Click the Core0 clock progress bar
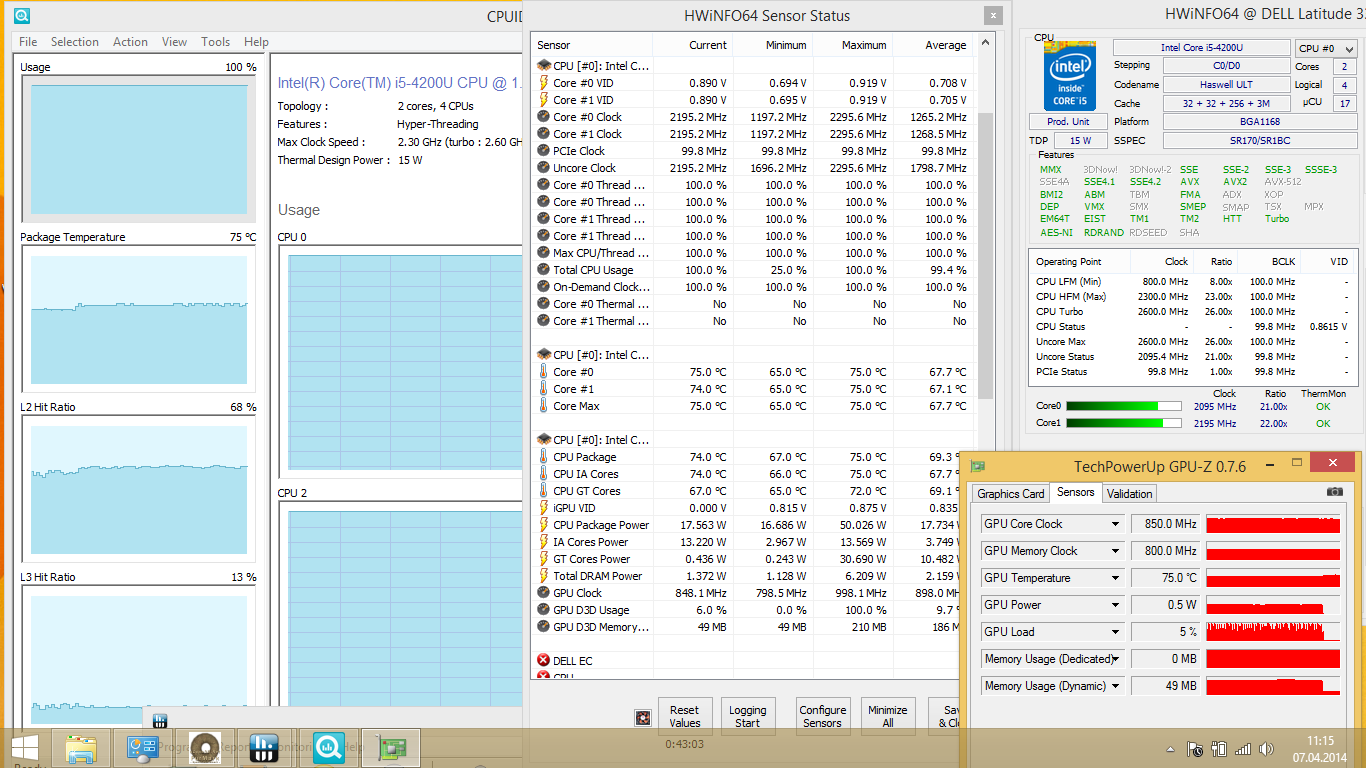This screenshot has width=1366, height=768. (x=1123, y=406)
